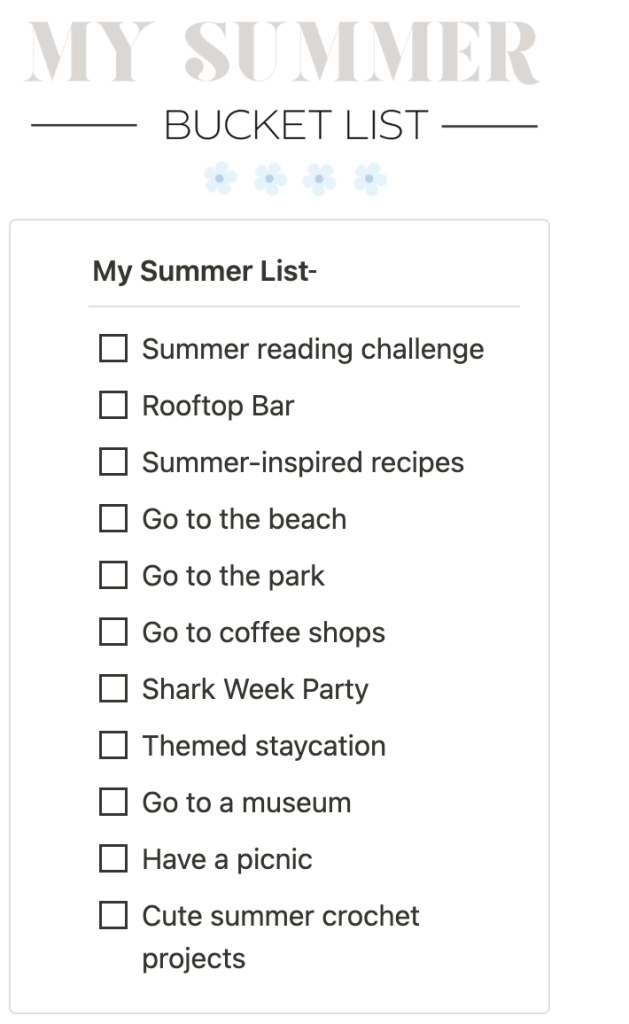Check the Go to a museum box
The image size is (629, 1024).
(113, 802)
